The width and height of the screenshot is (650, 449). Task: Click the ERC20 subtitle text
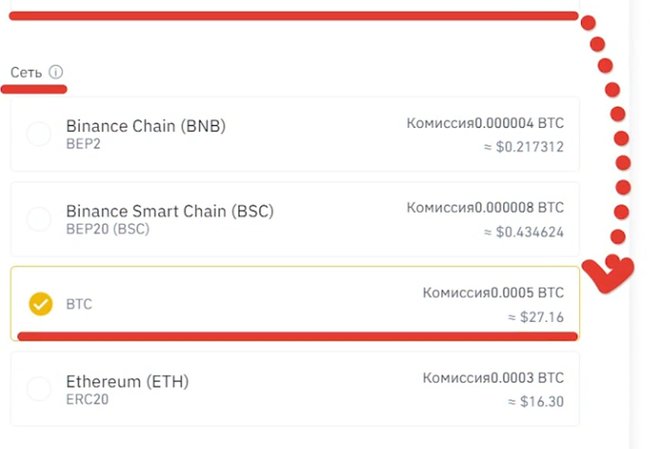point(87,399)
